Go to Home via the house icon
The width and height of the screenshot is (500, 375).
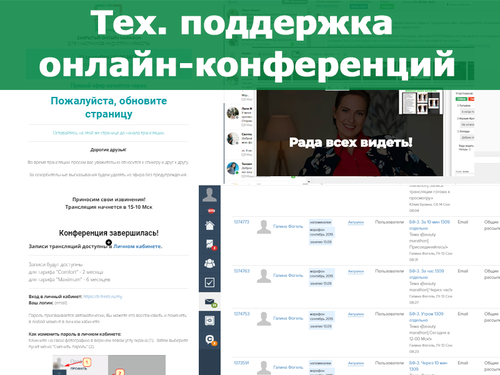pyautogui.click(x=210, y=225)
